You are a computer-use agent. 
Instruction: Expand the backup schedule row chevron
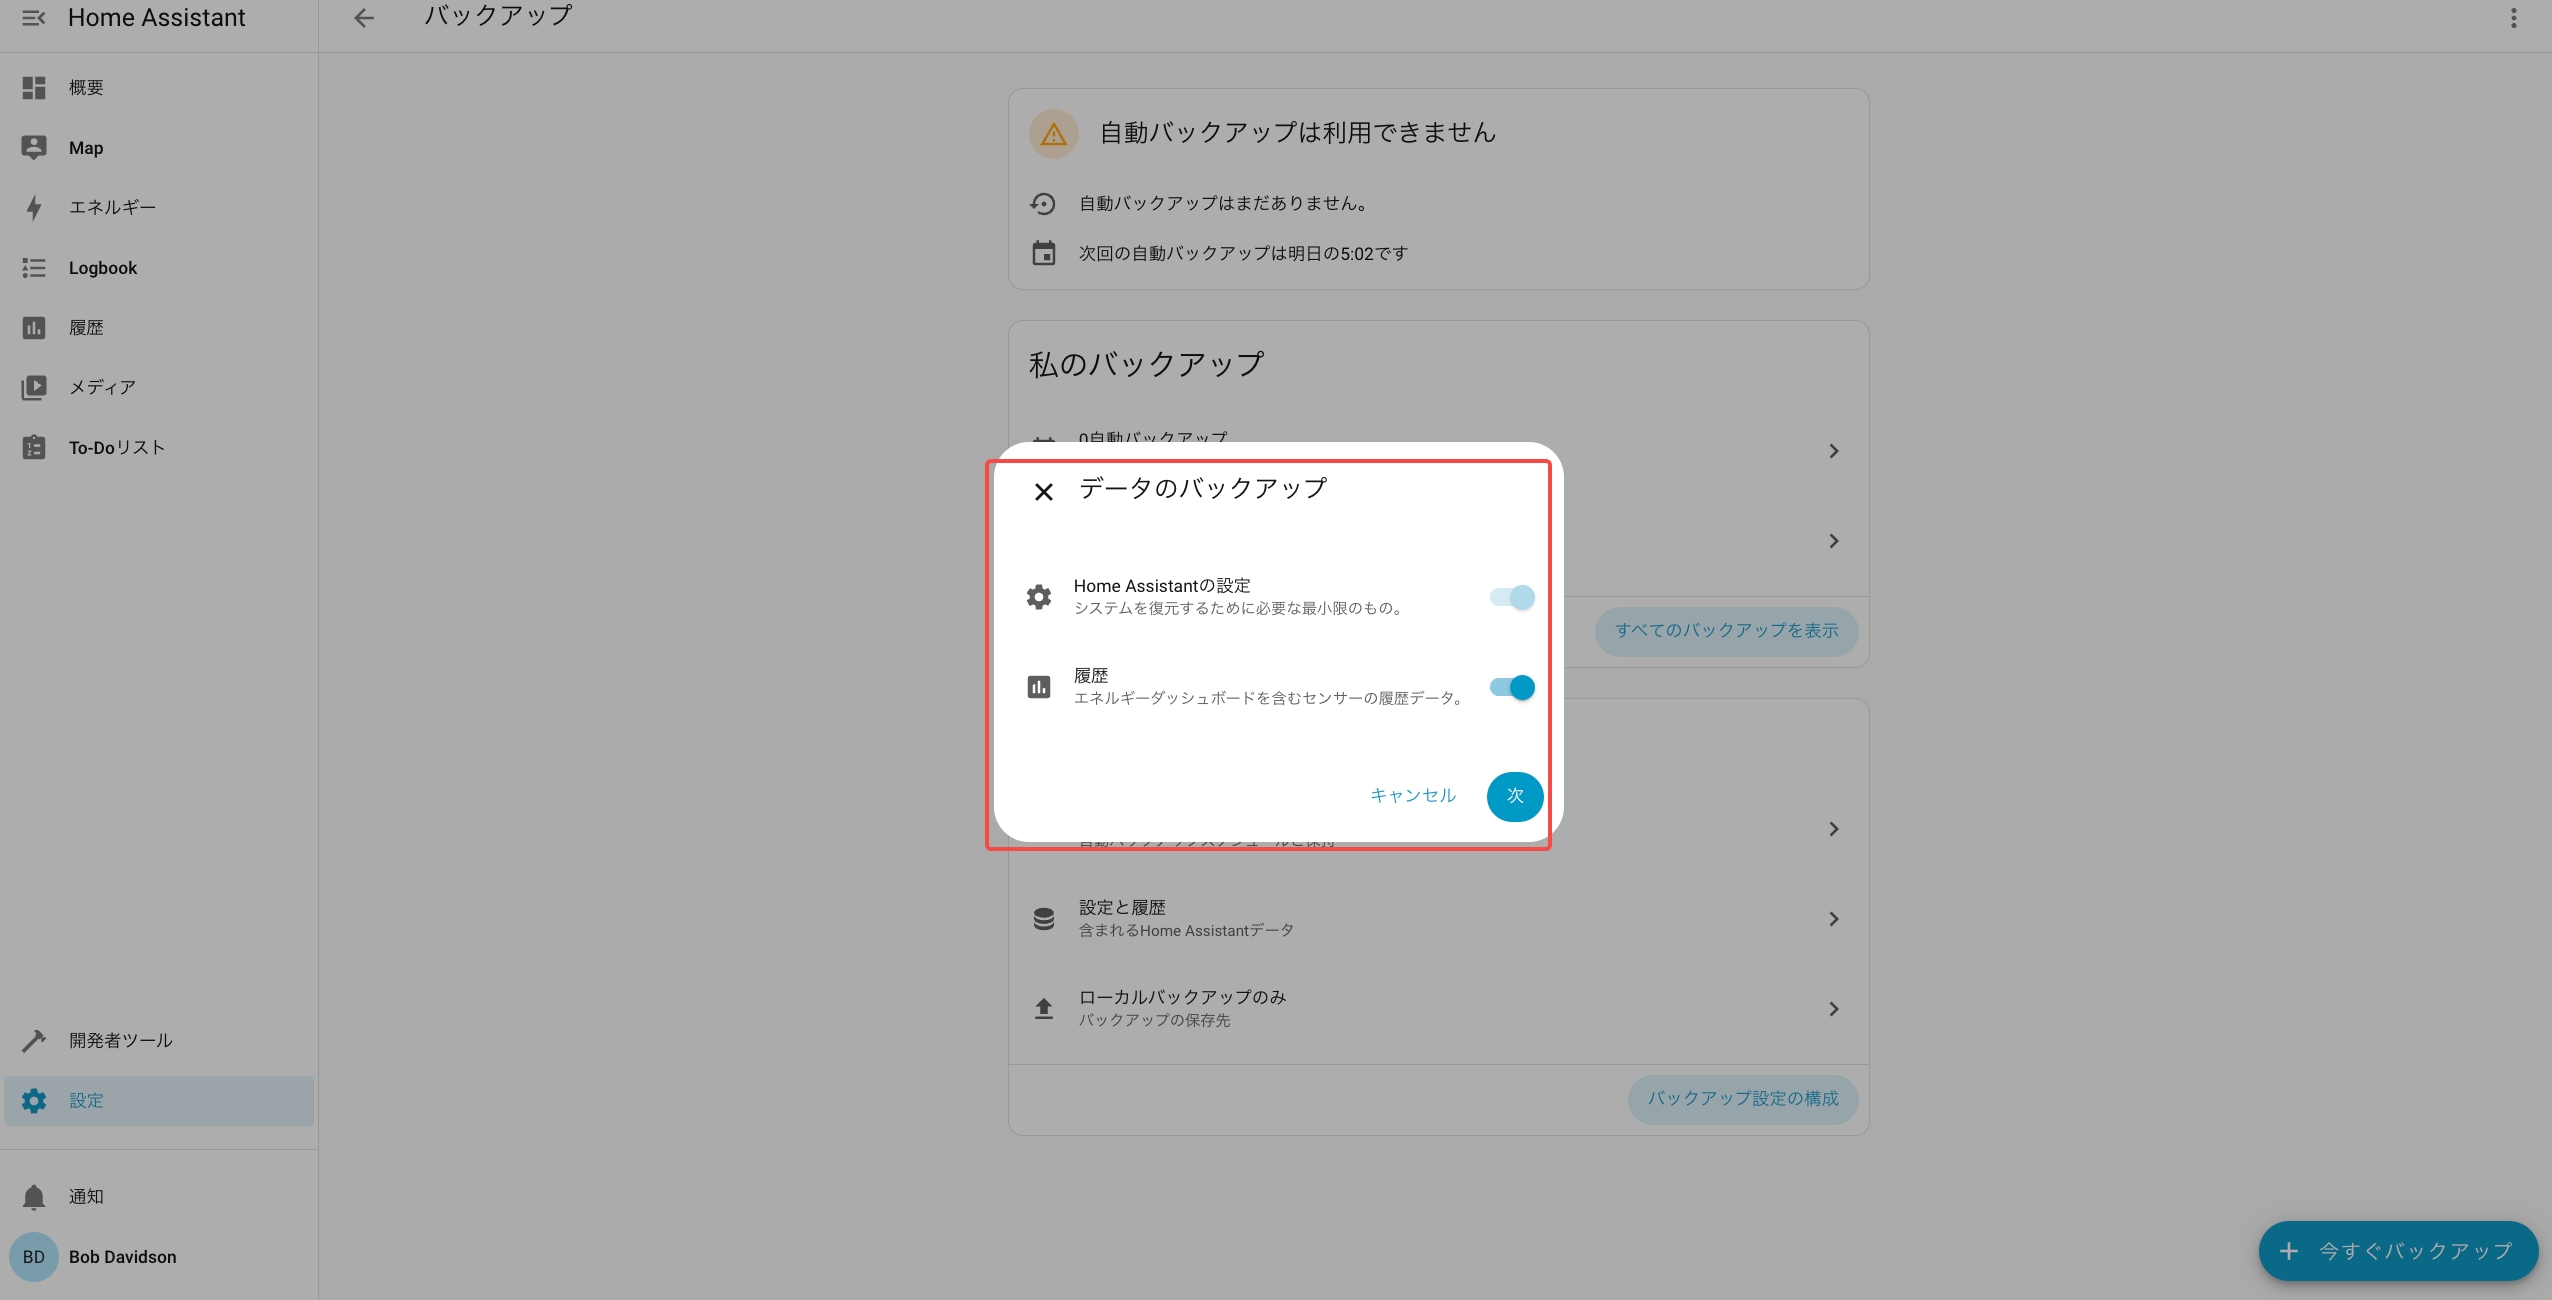tap(1833, 829)
